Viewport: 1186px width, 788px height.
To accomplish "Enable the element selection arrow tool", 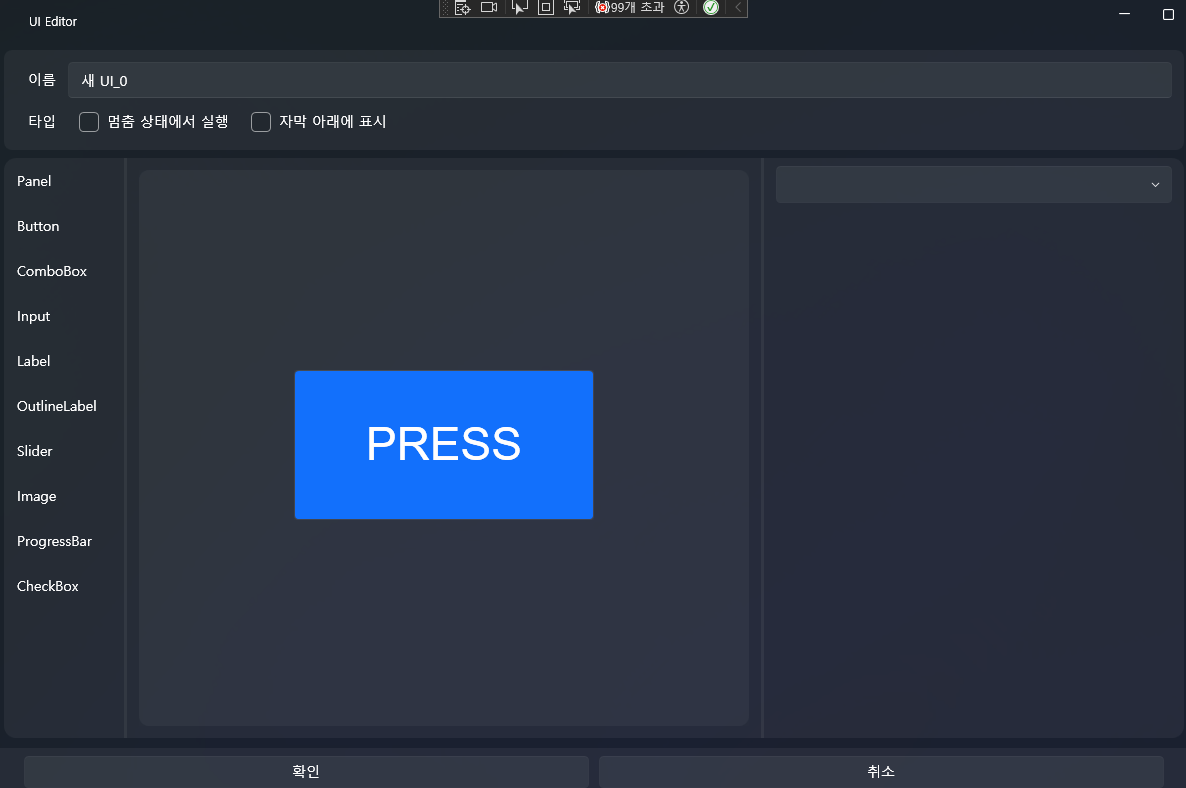I will pos(520,8).
